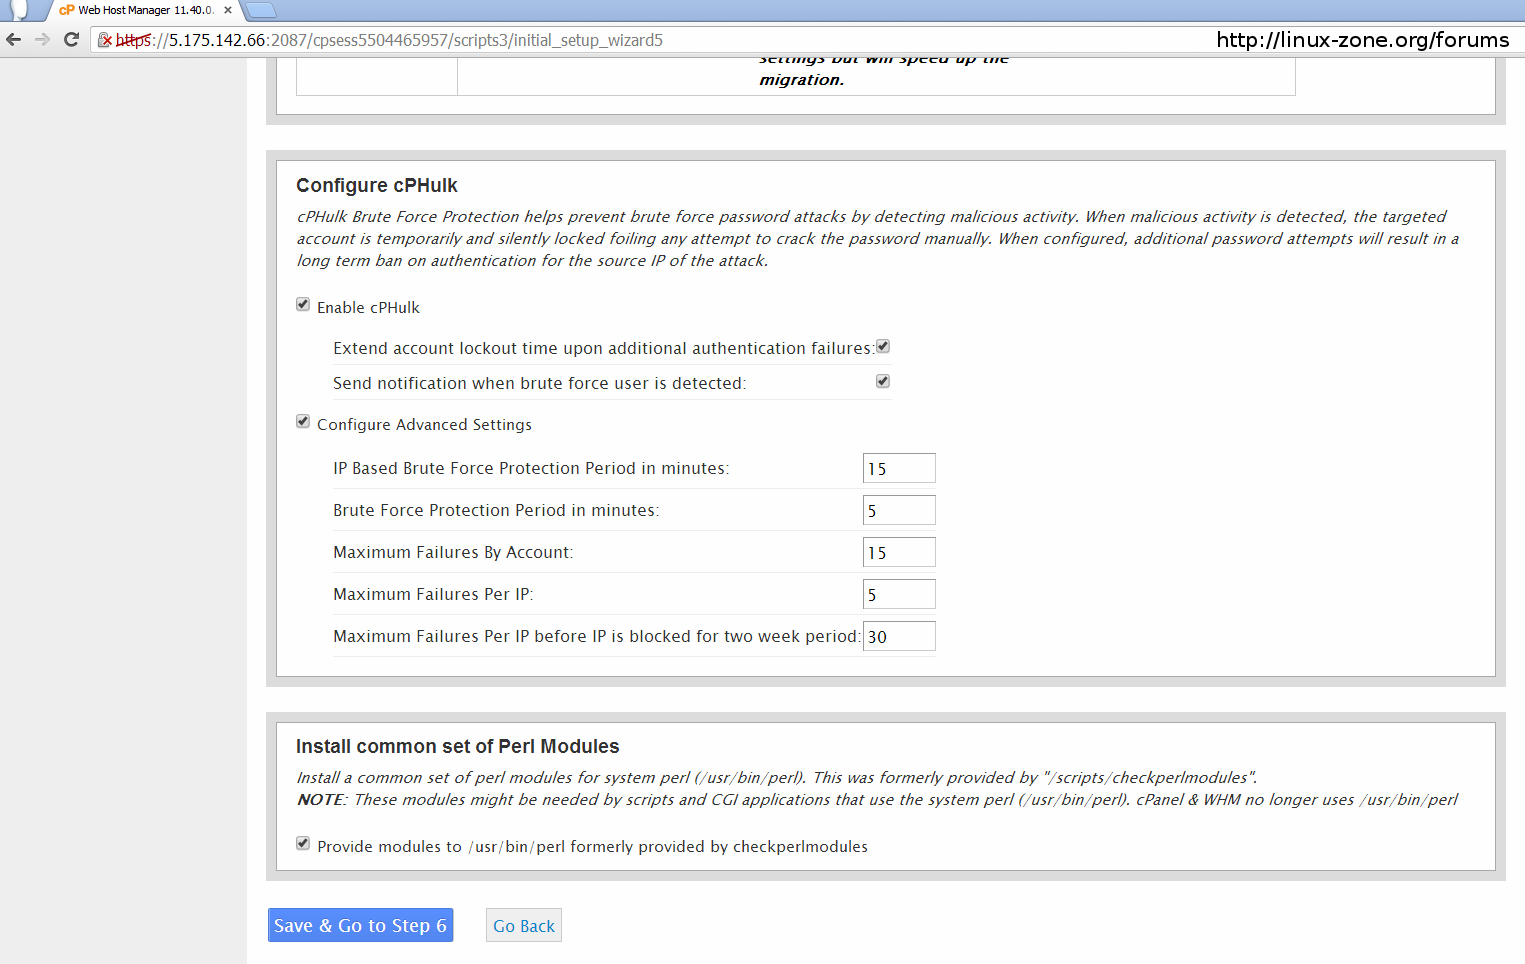This screenshot has height=964, width=1525.
Task: Reload the page with the refresh icon
Action: tap(71, 40)
